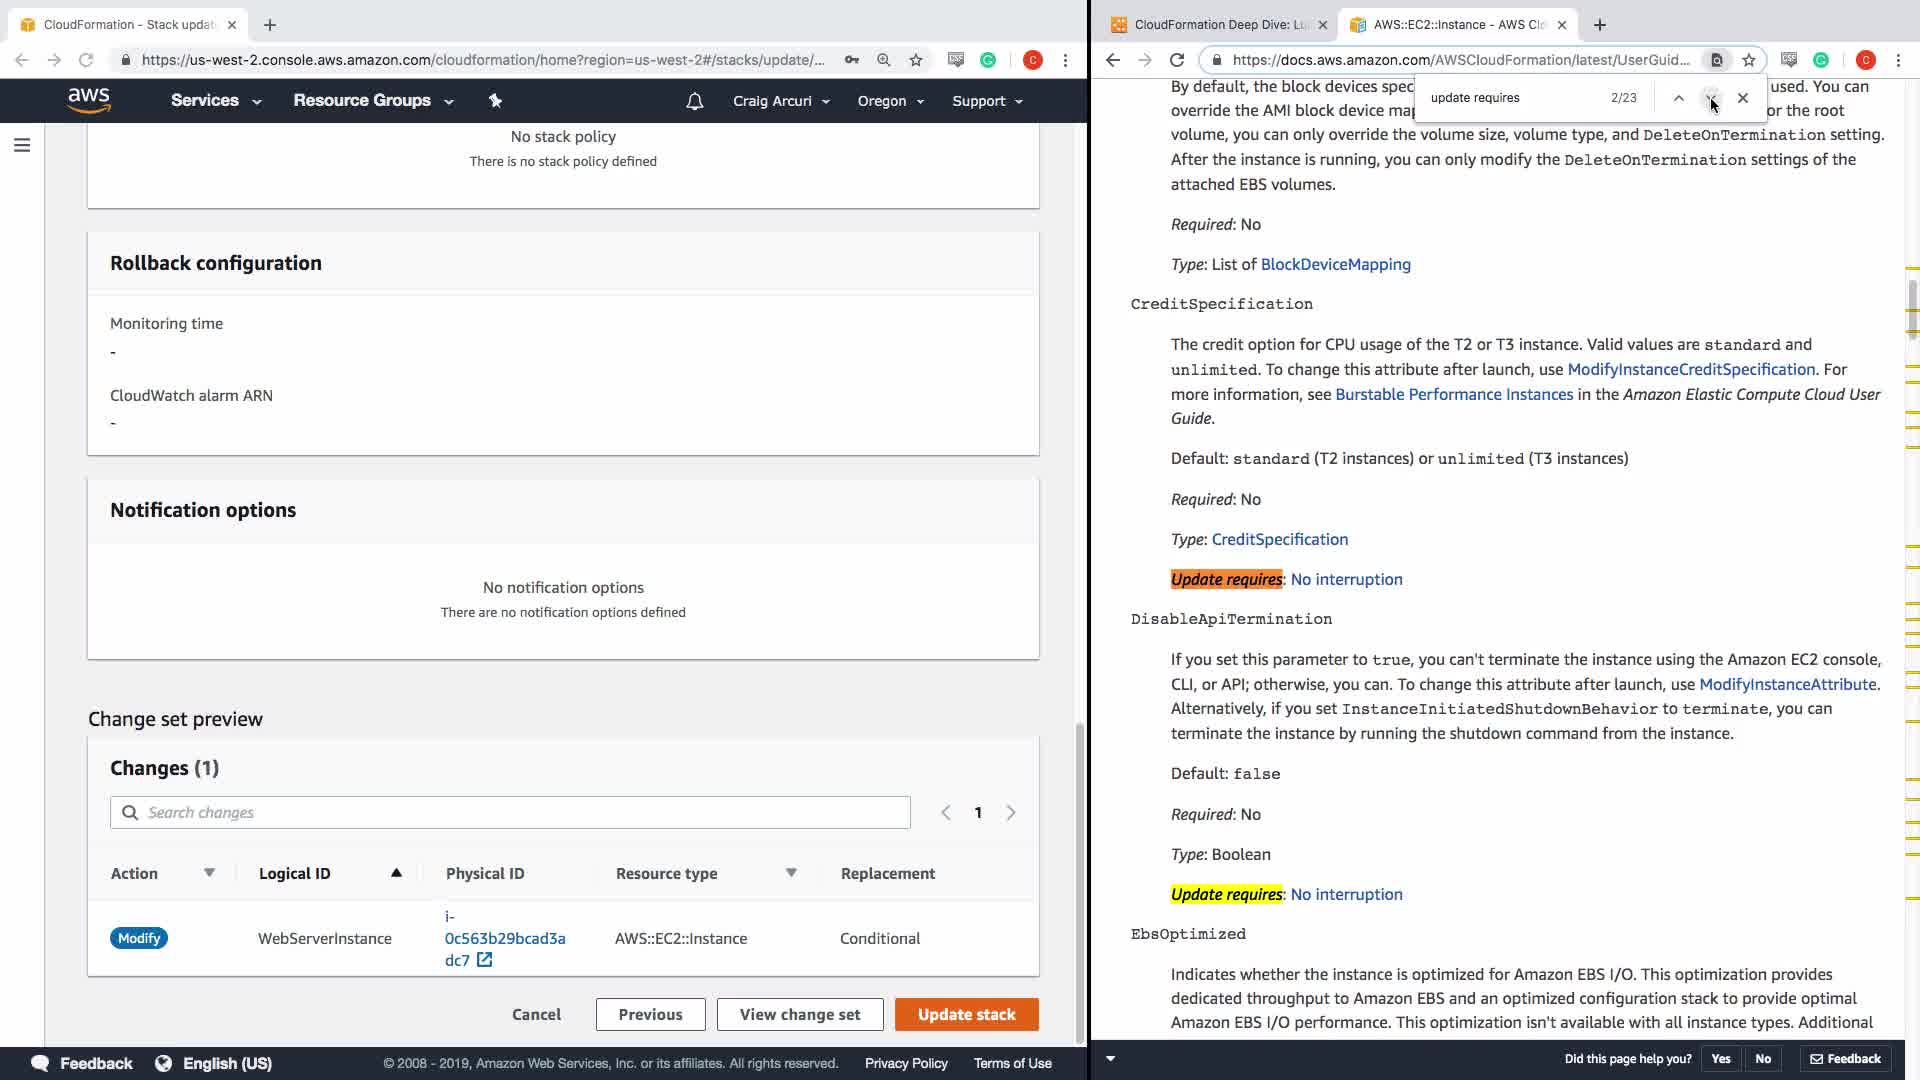1920x1080 pixels.
Task: Open the physical ID external link icon
Action: pos(484,960)
